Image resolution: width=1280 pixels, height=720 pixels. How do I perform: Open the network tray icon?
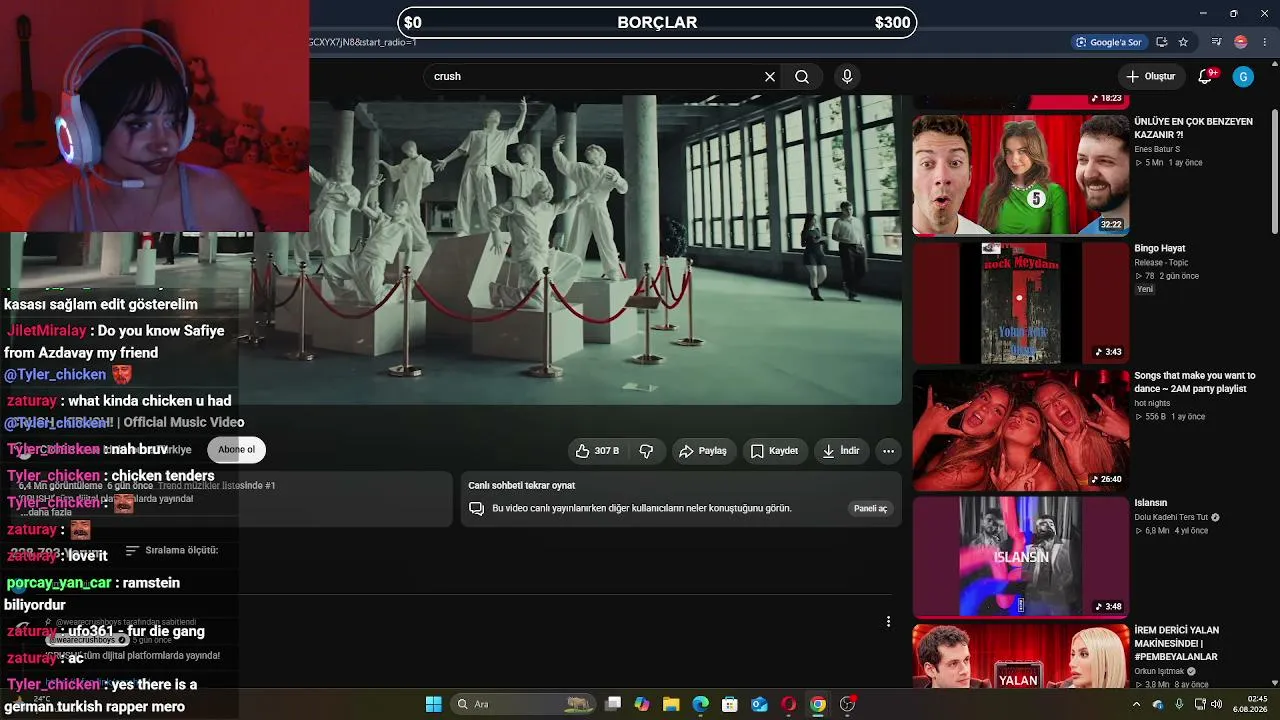coord(1200,704)
